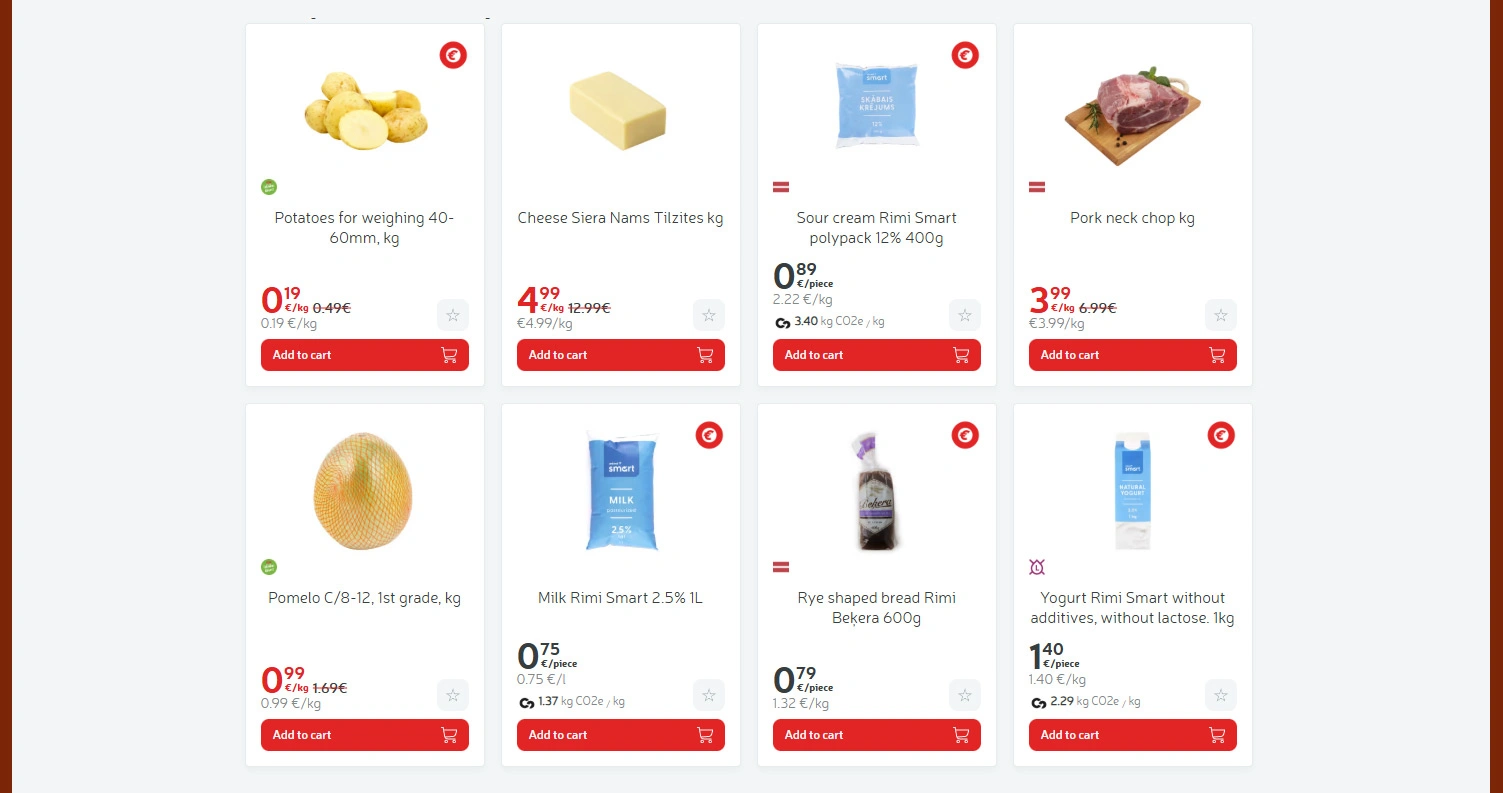The width and height of the screenshot is (1503, 793).
Task: Click the cart icon in Sour cream's Add to cart
Action: point(961,355)
